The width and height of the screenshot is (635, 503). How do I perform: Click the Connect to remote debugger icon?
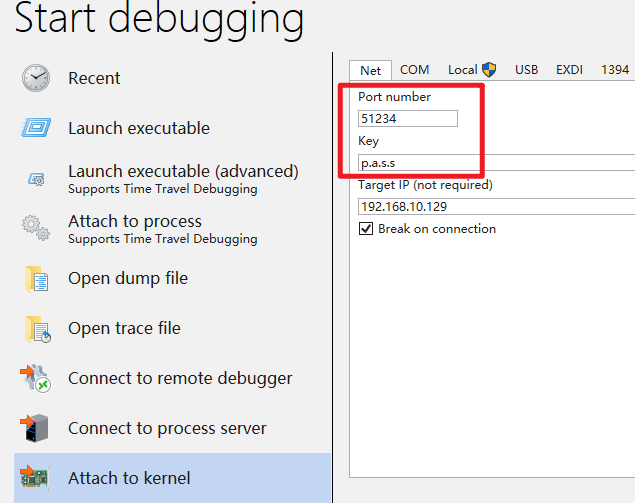pos(36,378)
